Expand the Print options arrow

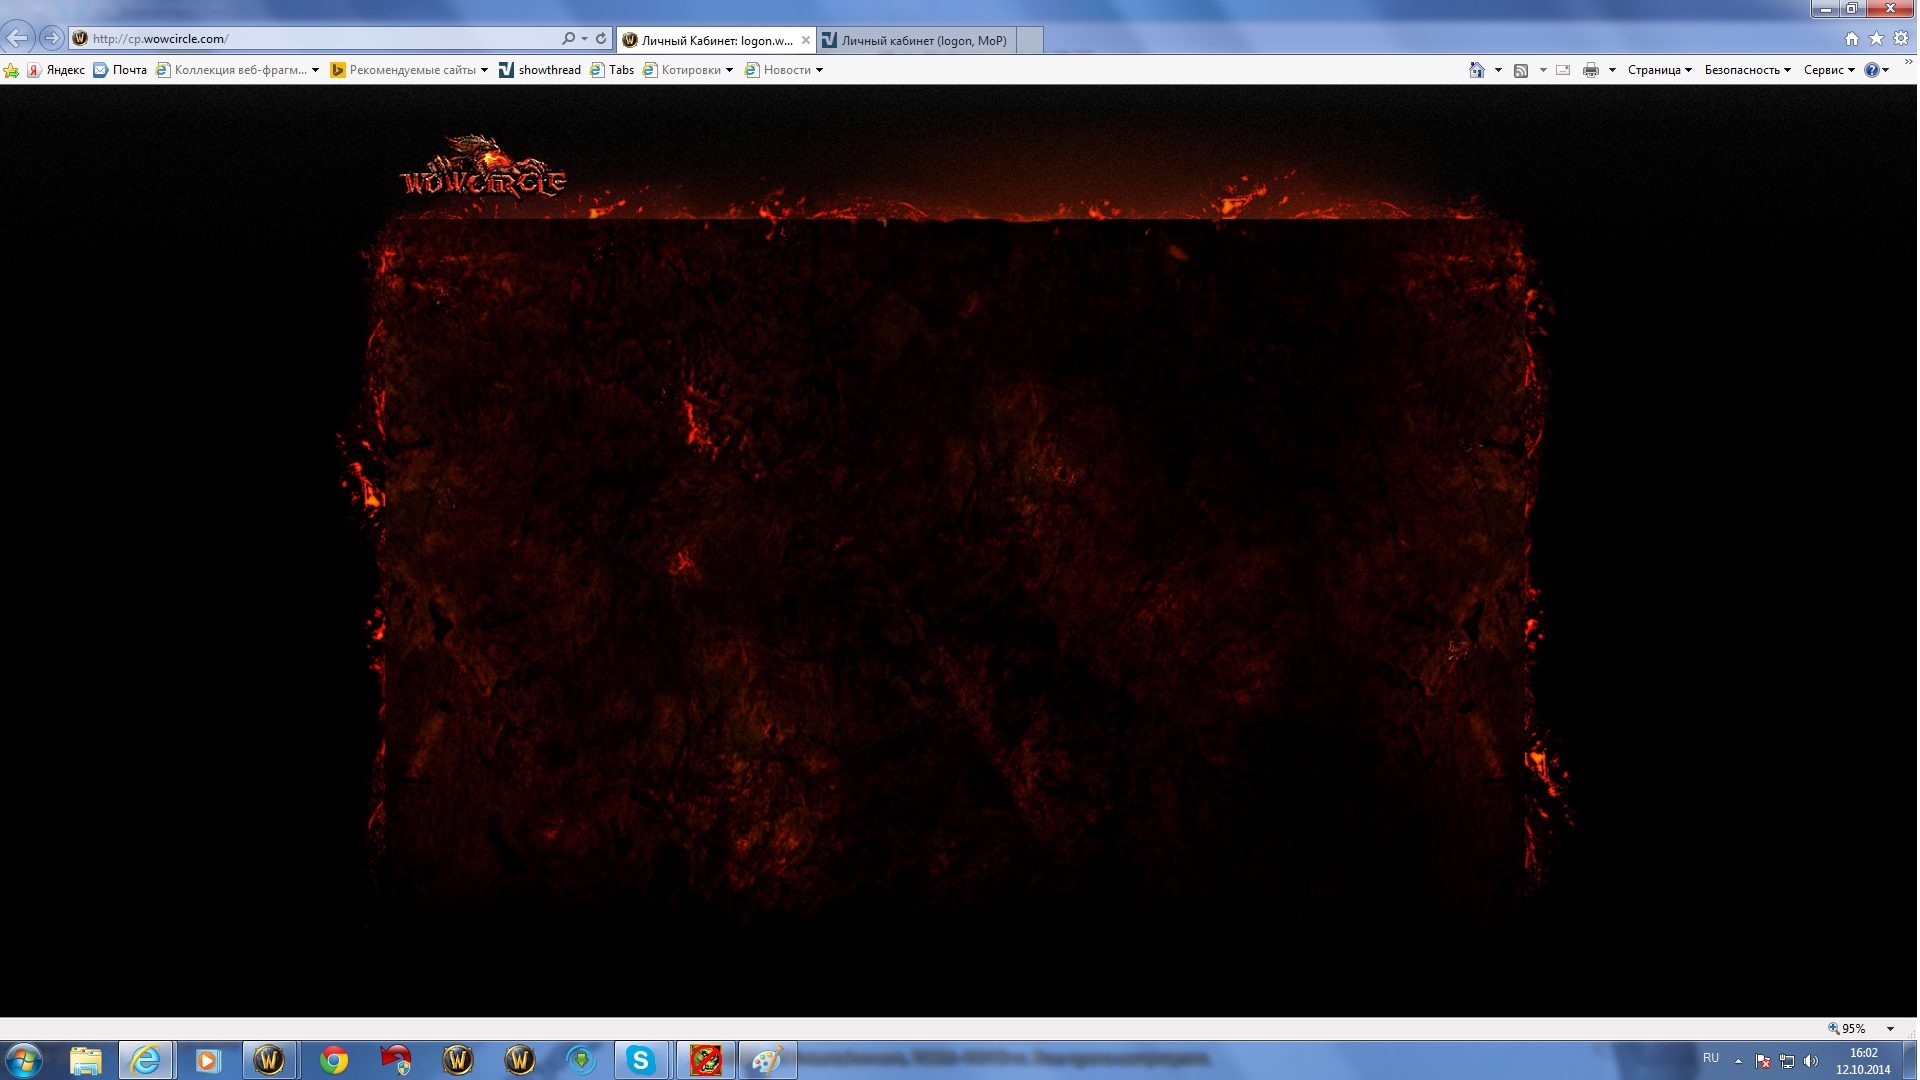point(1612,70)
